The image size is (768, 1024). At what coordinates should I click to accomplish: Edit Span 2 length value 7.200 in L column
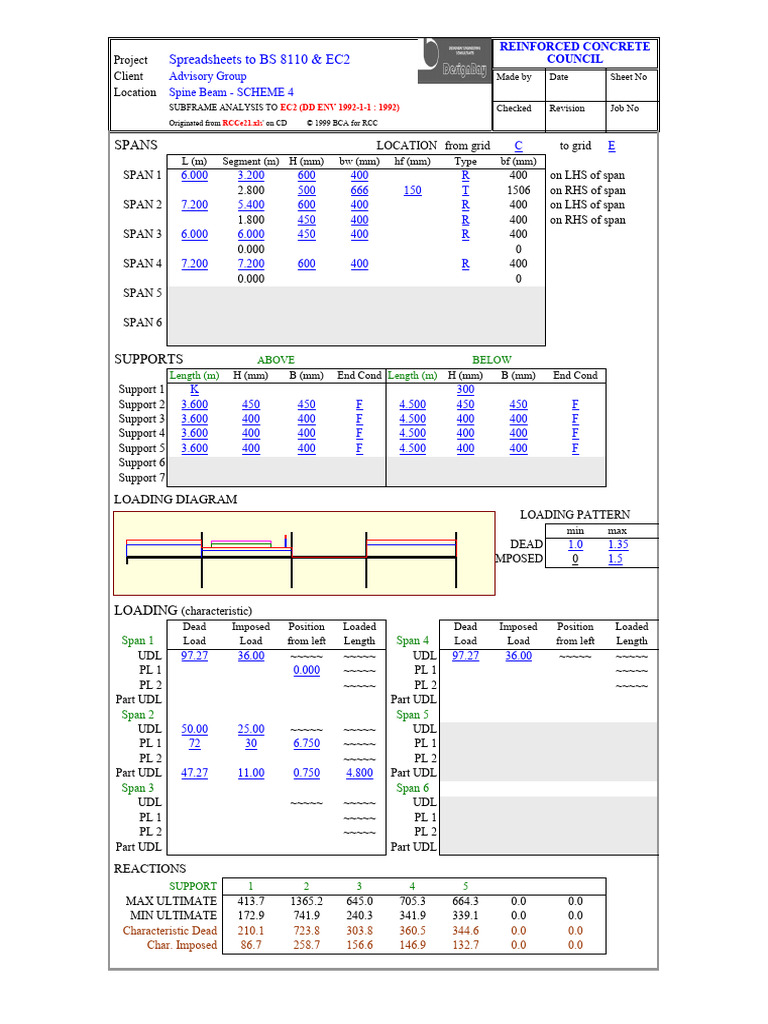click(x=195, y=204)
